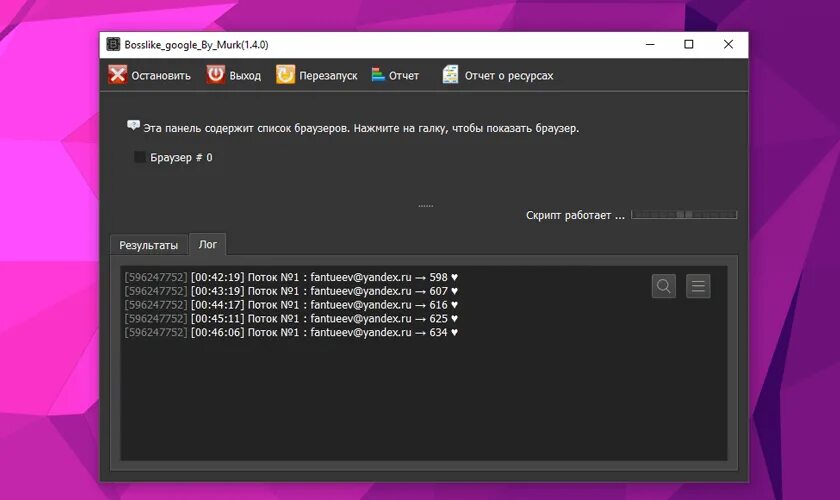The image size is (840, 500).
Task: Open the Отчет report button
Action: 404,76
